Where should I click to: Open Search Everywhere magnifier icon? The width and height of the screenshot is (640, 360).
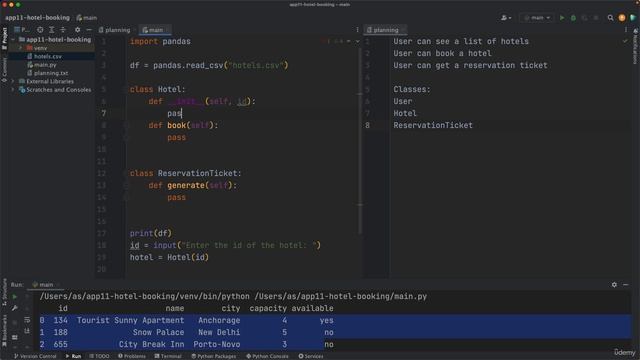pyautogui.click(x=610, y=18)
